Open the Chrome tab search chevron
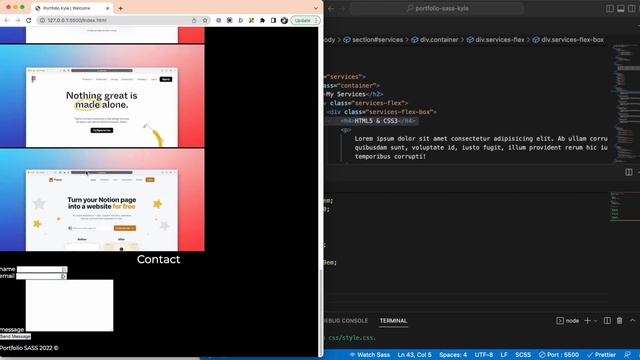The width and height of the screenshot is (640, 360). [x=316, y=8]
